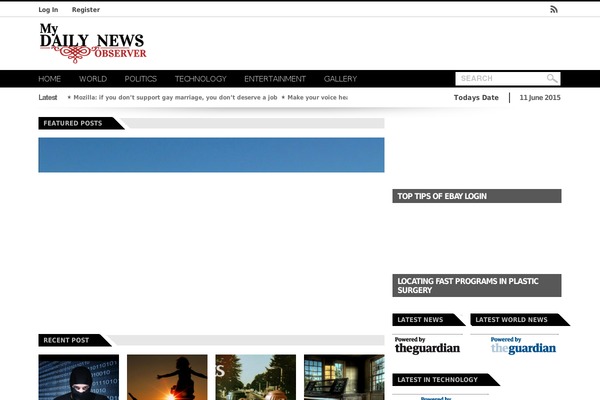
Task: Click the black Guardian logo under Latest News
Action: (x=427, y=345)
